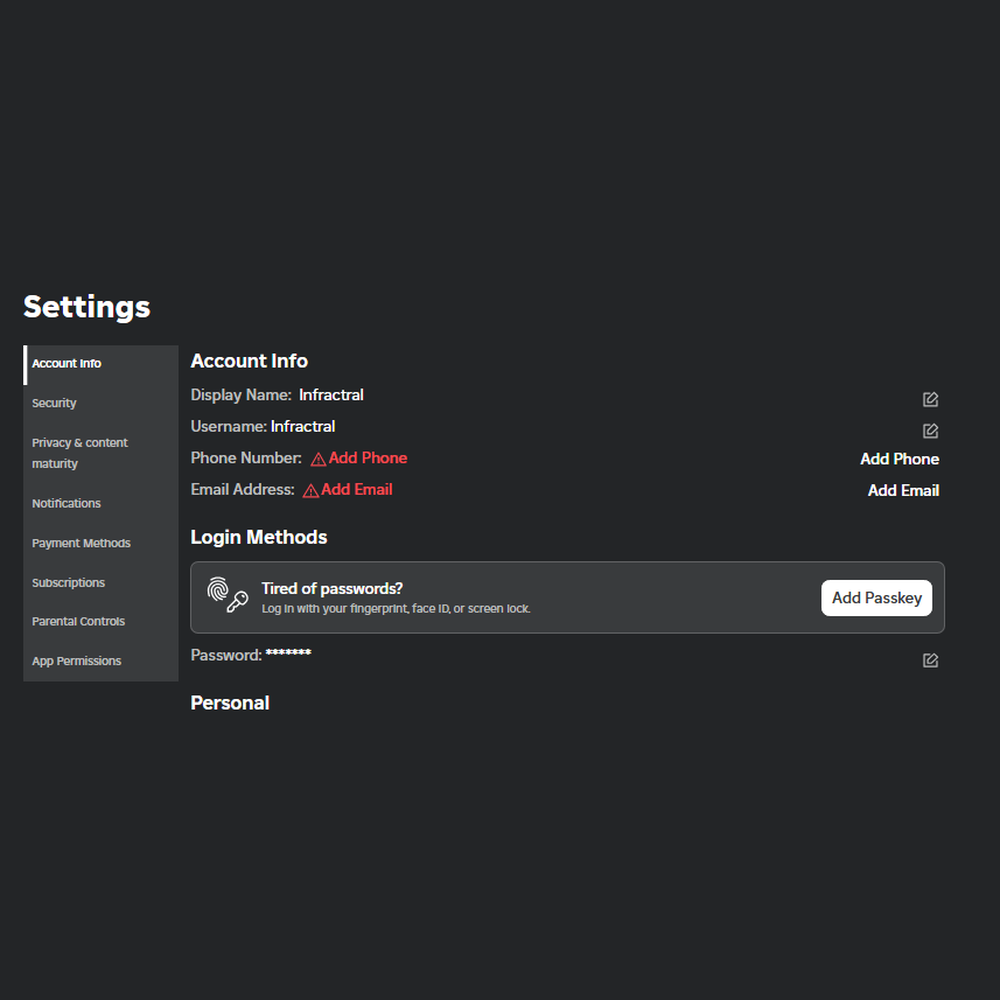Click the Account Info section heading

[x=249, y=361]
